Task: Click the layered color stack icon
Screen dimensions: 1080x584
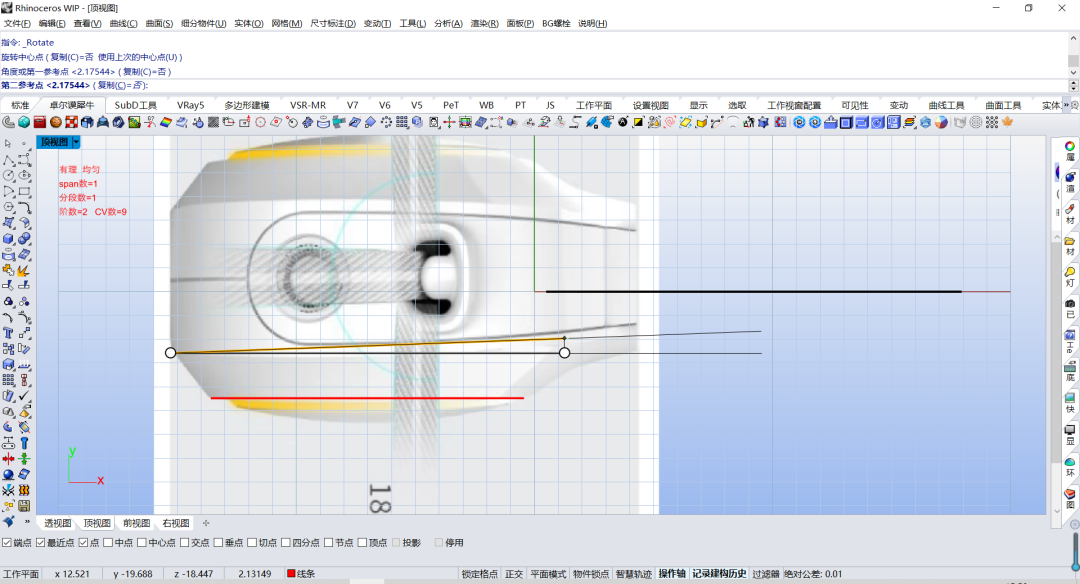Action: (x=908, y=123)
